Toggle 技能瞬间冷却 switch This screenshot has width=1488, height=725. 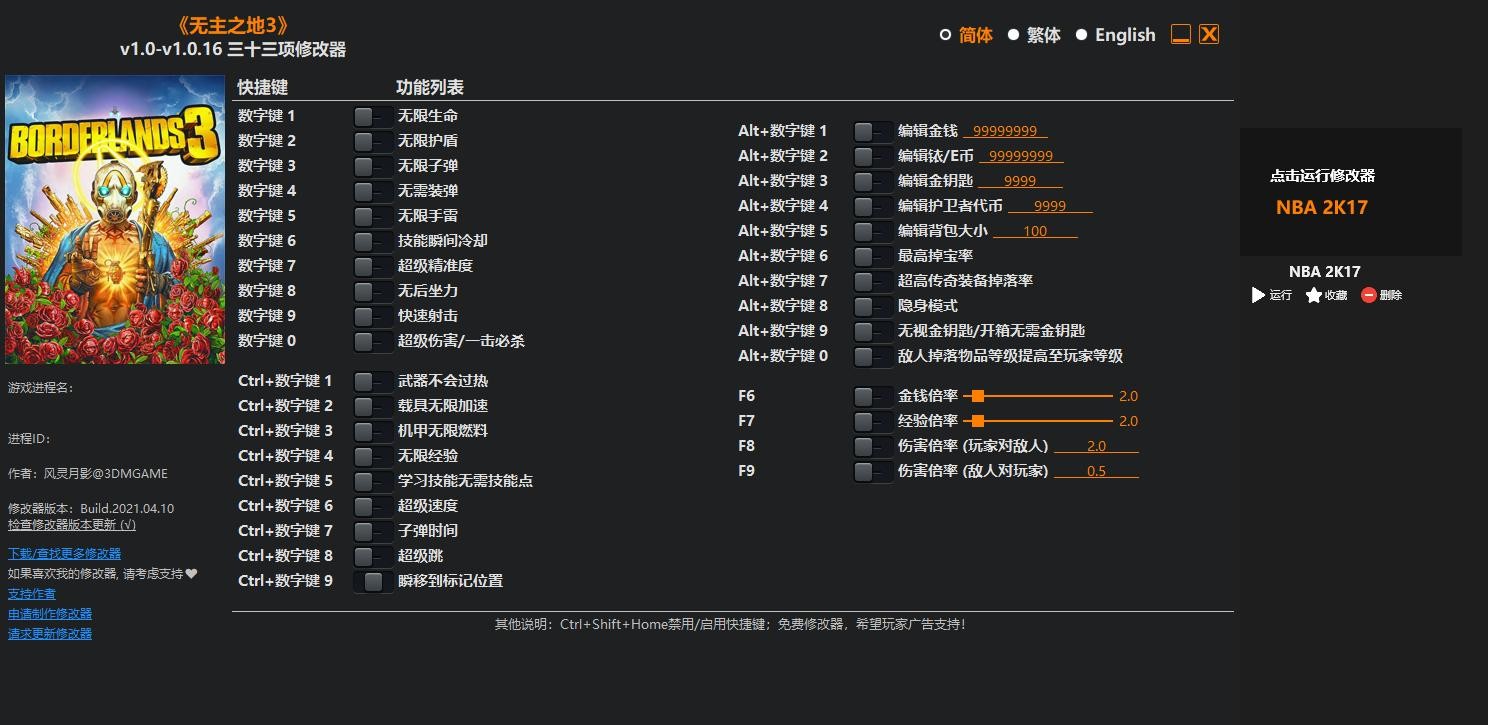[x=372, y=241]
